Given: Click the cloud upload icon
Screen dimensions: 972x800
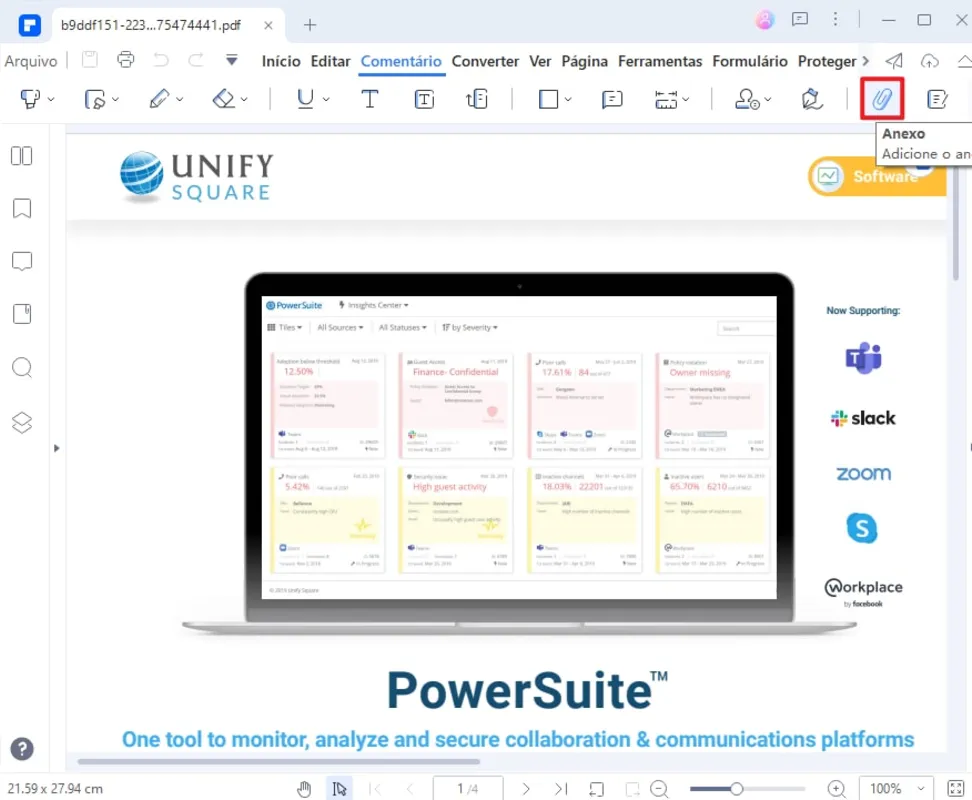Looking at the screenshot, I should [929, 60].
